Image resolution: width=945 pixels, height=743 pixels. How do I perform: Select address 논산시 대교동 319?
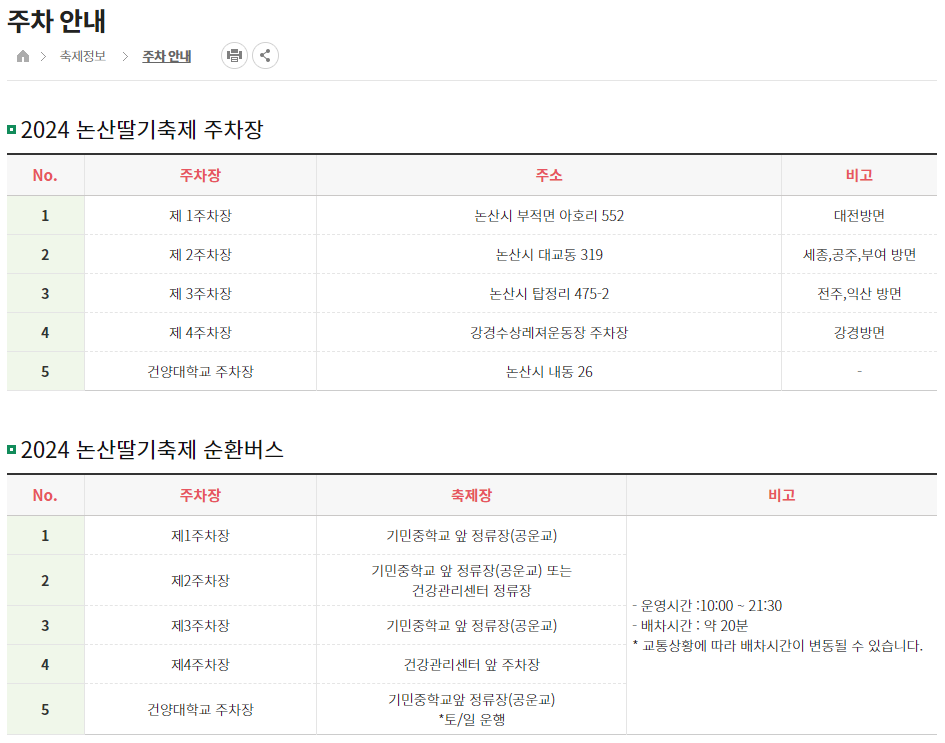(548, 255)
